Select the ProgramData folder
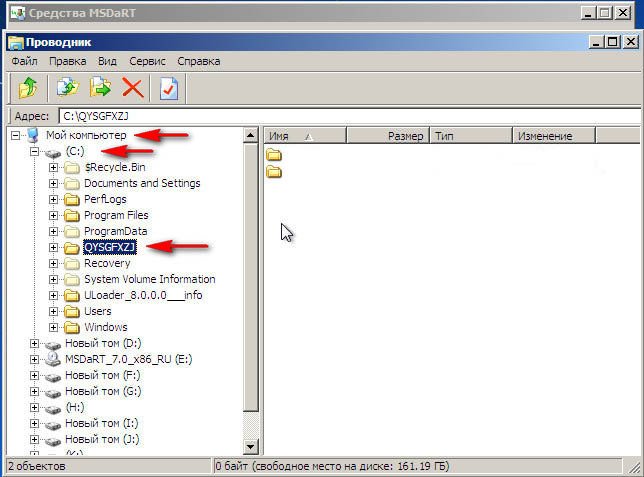644x477 pixels. click(115, 232)
